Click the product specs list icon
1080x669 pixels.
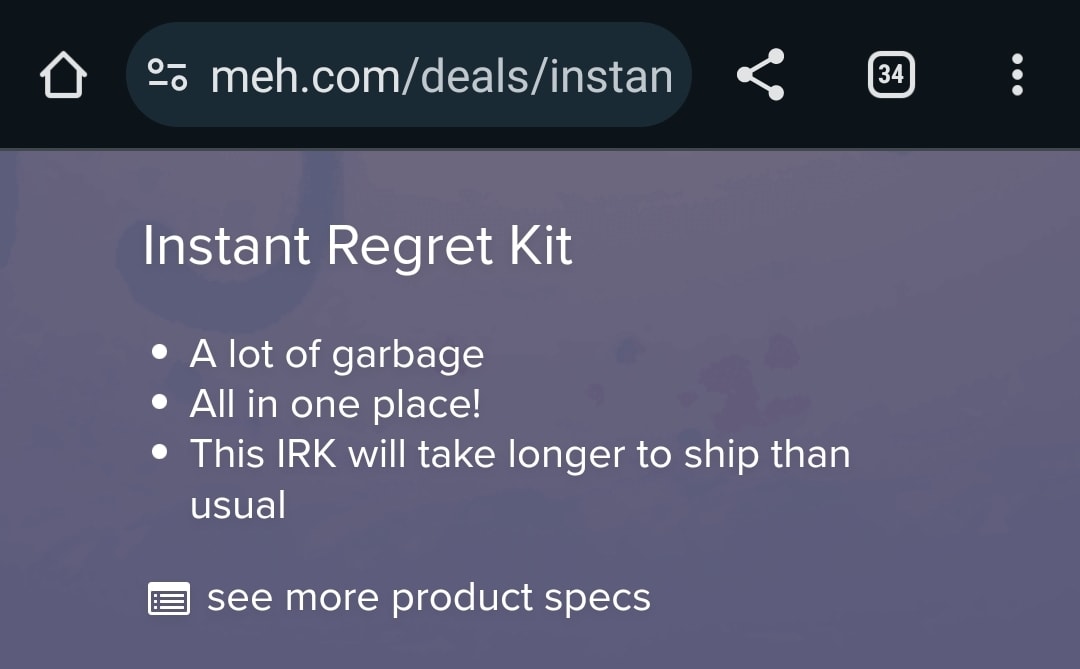click(168, 600)
